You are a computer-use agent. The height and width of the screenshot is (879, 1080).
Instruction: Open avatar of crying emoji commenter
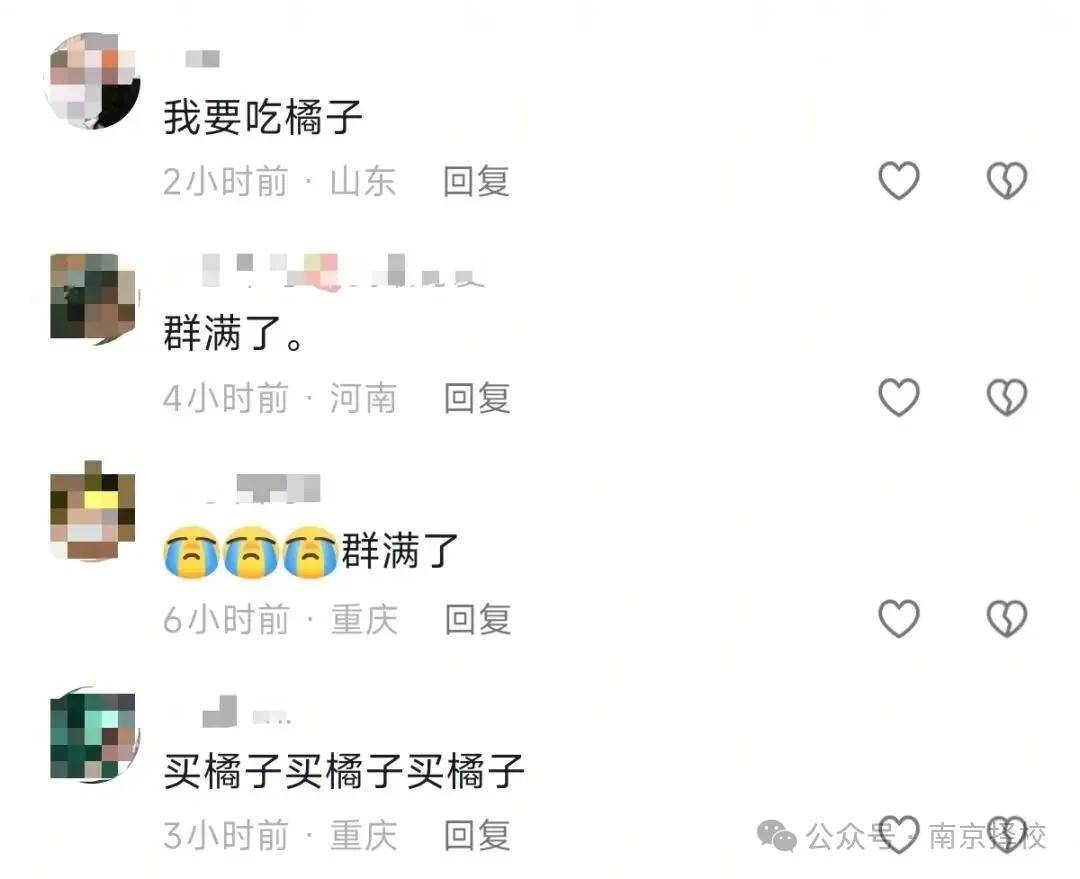click(x=93, y=511)
